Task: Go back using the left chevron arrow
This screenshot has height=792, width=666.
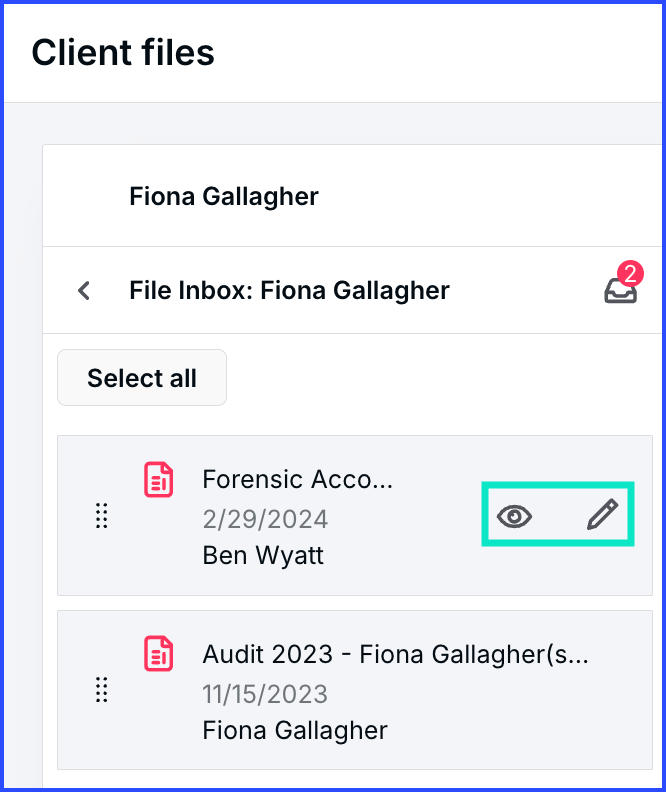Action: coord(84,290)
